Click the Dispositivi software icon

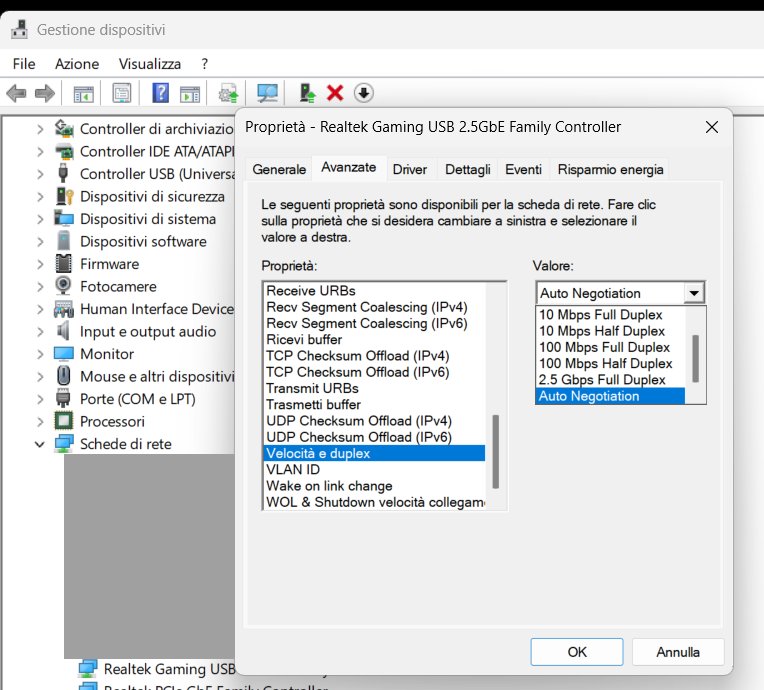pos(63,241)
